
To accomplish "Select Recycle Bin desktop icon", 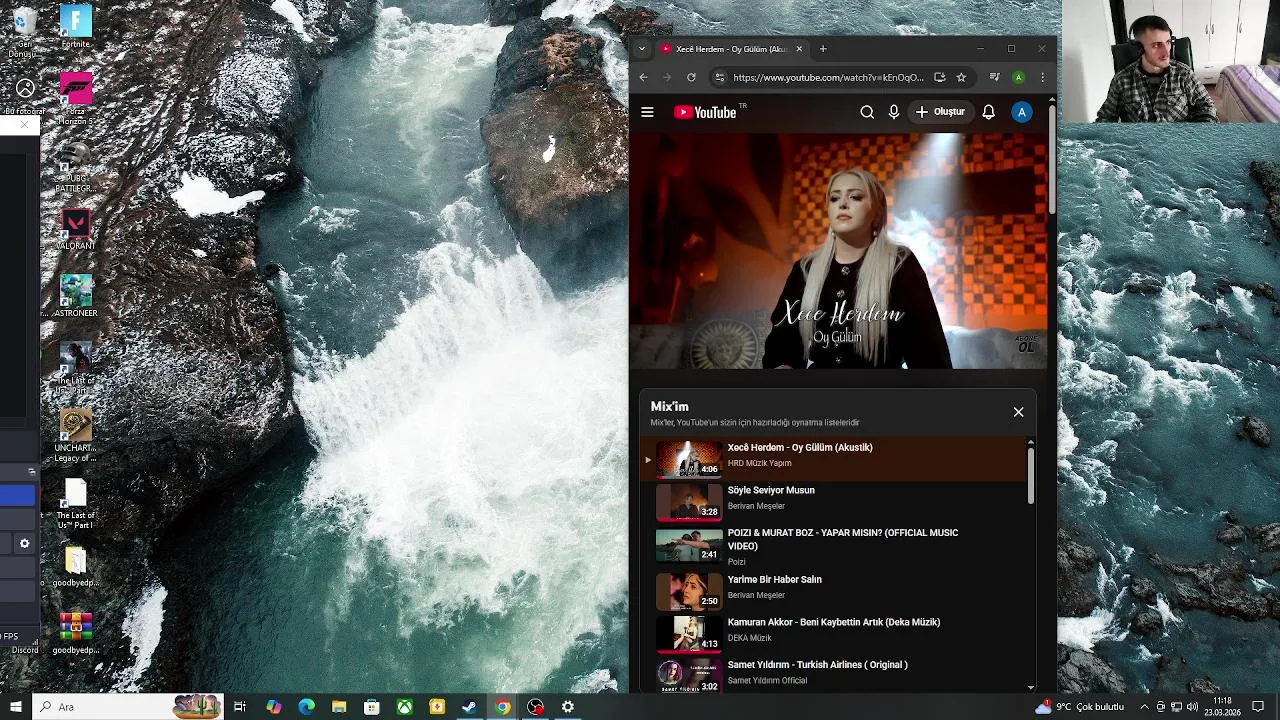I will [x=22, y=30].
